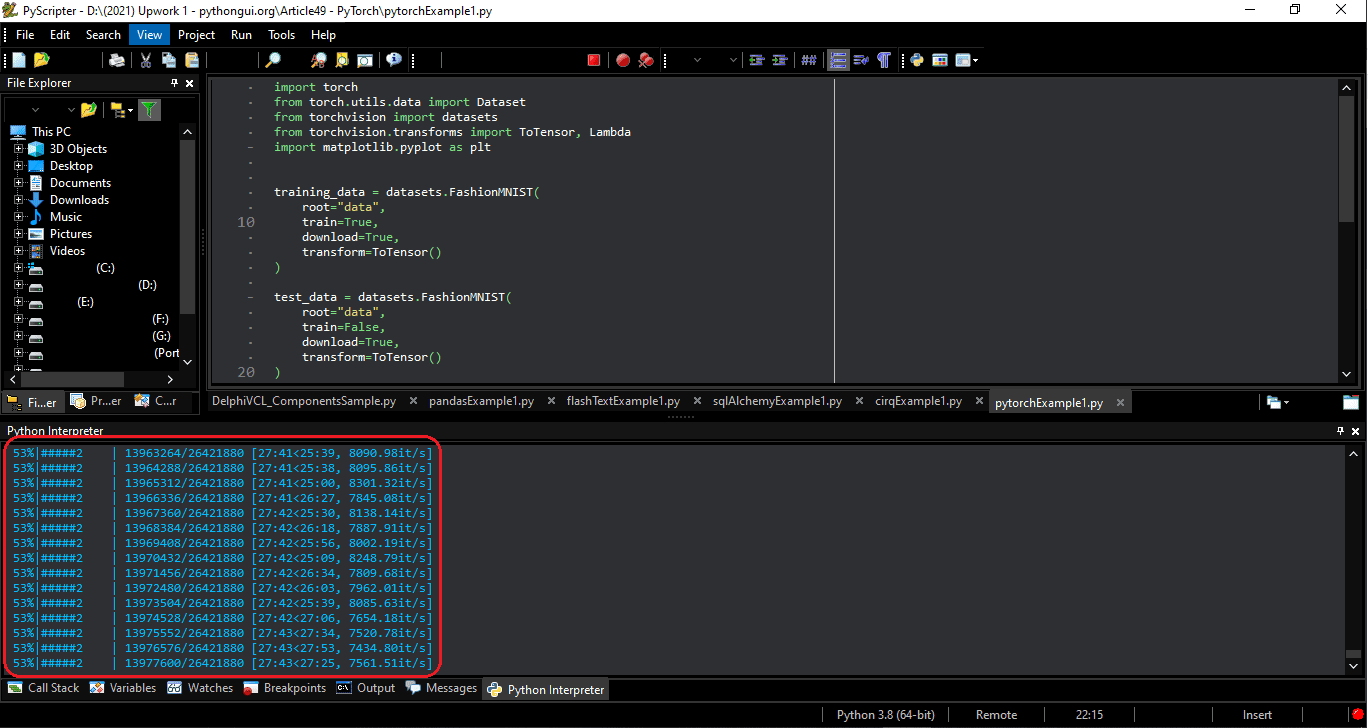Click the Print icon in toolbar
The width and height of the screenshot is (1368, 728).
tap(117, 60)
